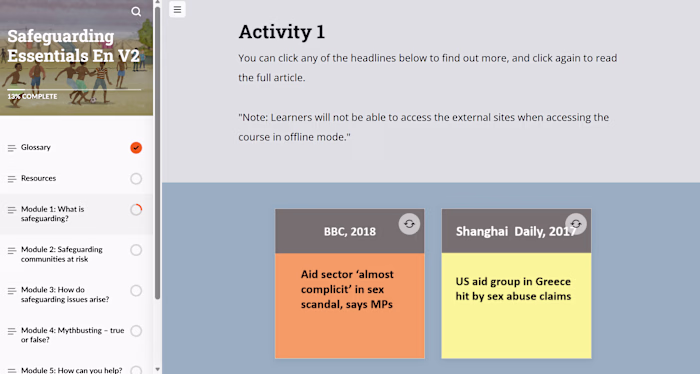Viewport: 700px width, 374px height.
Task: Click the Glossary completed checkmark circle
Action: [x=136, y=148]
